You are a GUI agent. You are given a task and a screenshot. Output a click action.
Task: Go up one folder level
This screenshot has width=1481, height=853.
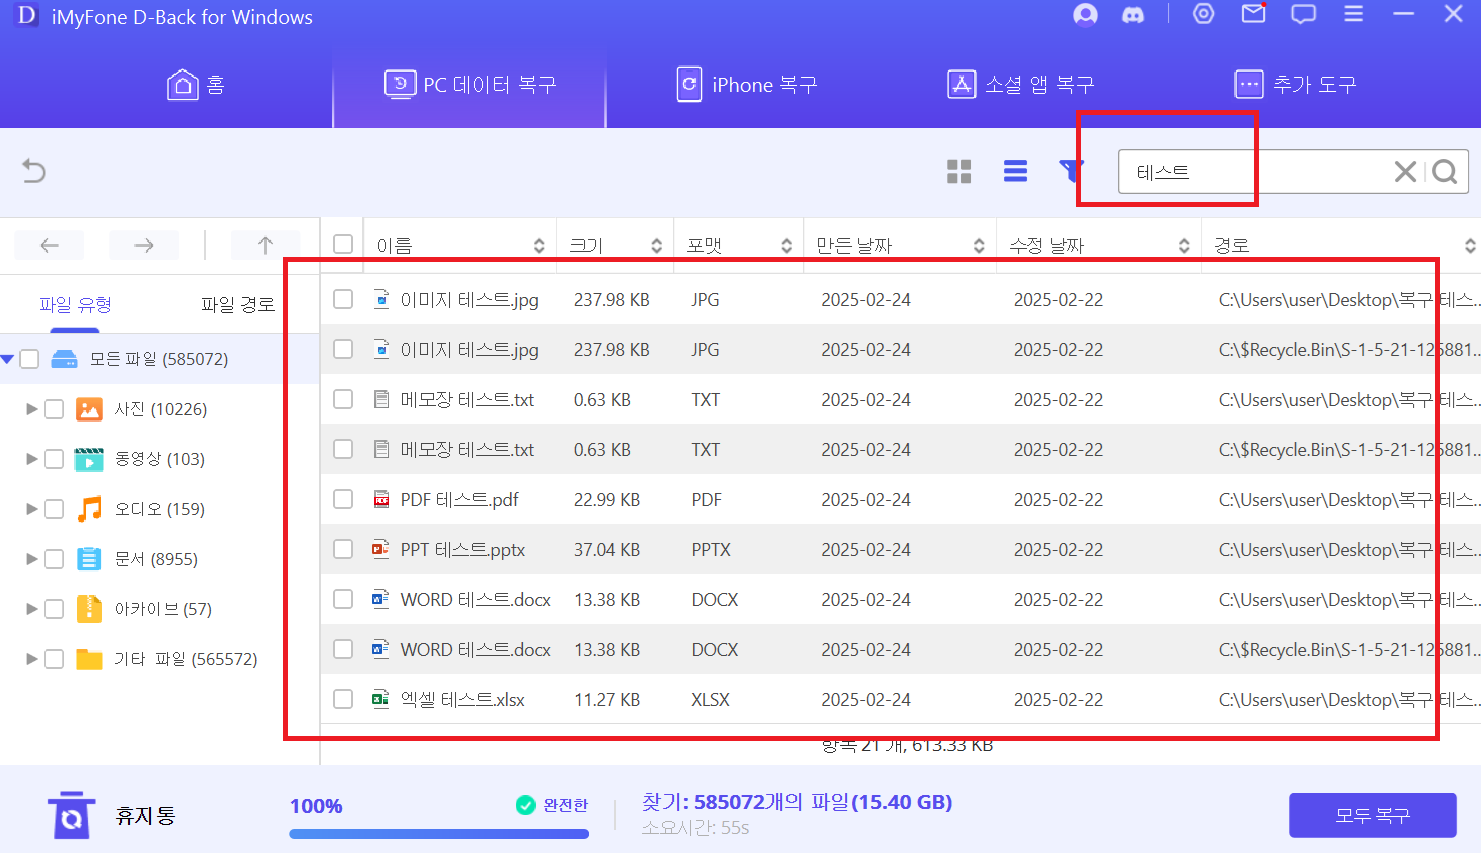coord(265,245)
